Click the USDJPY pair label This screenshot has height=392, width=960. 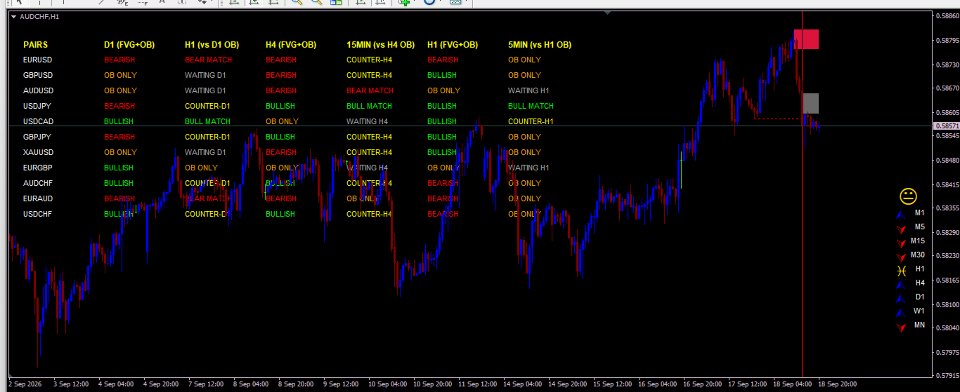37,106
